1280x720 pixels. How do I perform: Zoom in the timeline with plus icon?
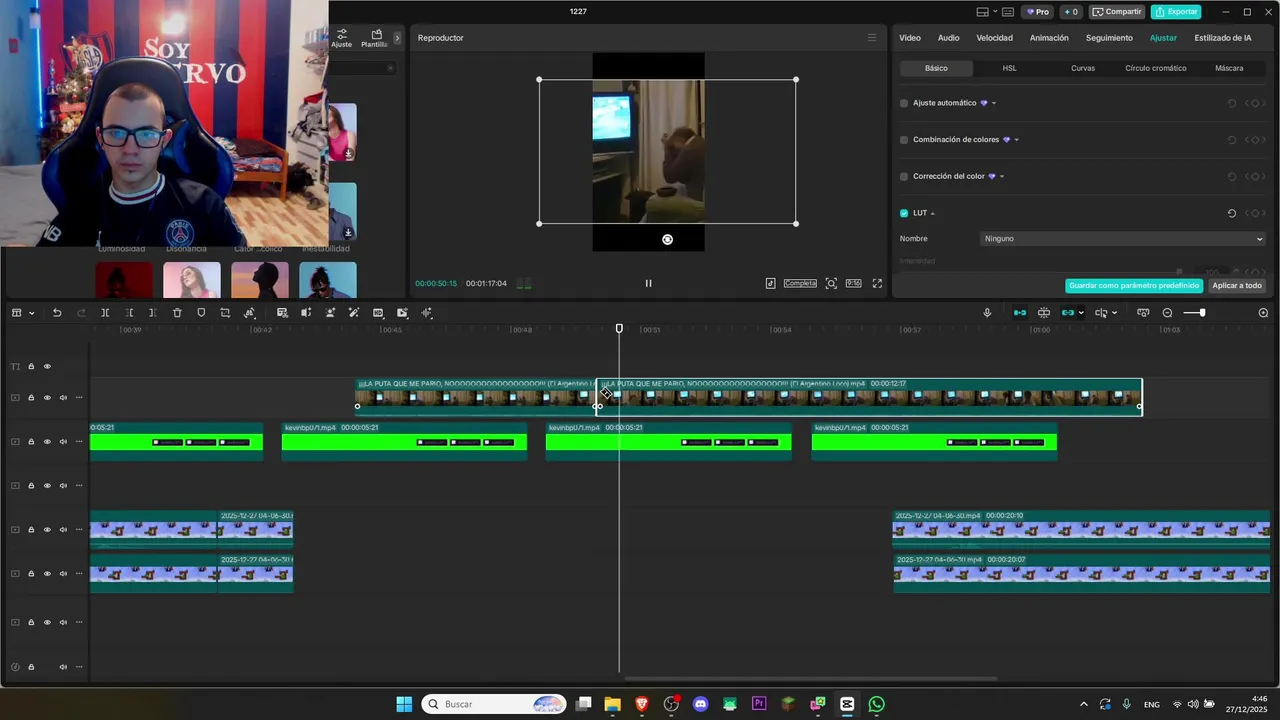point(1263,313)
